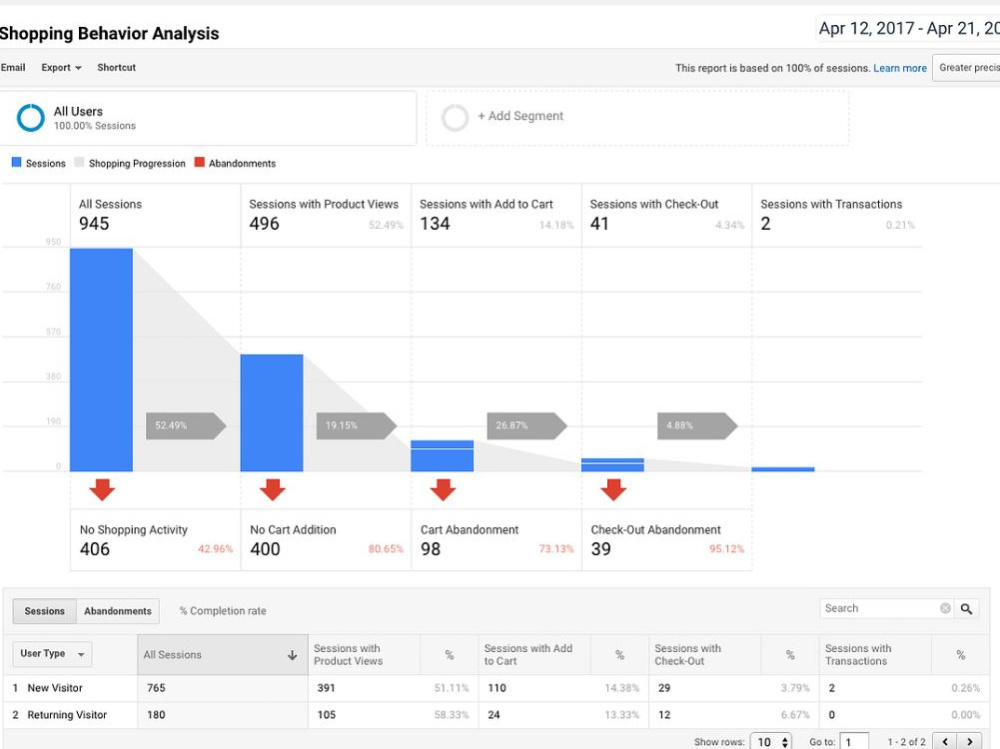Click the Add Segment circle icon
Viewport: 1000px width, 749px height.
click(x=455, y=116)
